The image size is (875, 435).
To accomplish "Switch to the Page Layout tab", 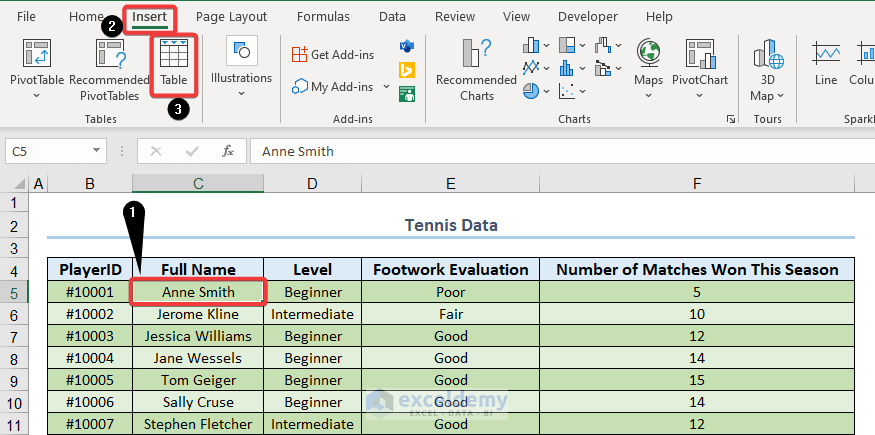I will point(232,17).
